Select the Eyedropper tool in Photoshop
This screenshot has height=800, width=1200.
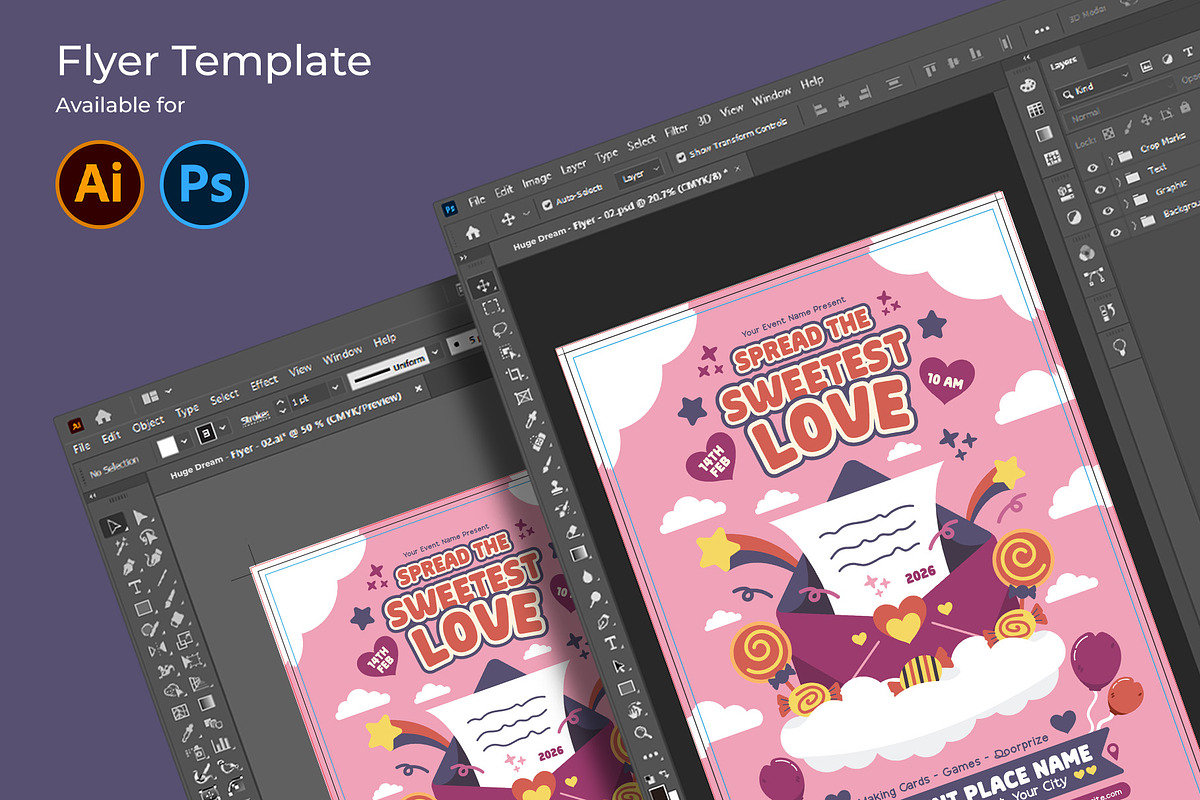530,418
